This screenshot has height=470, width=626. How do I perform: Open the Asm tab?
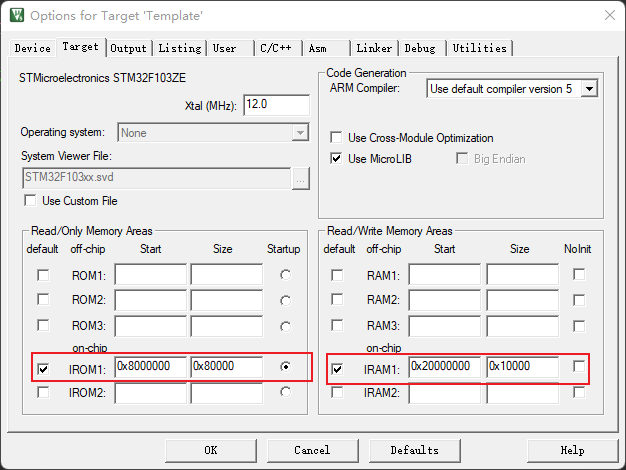point(326,48)
